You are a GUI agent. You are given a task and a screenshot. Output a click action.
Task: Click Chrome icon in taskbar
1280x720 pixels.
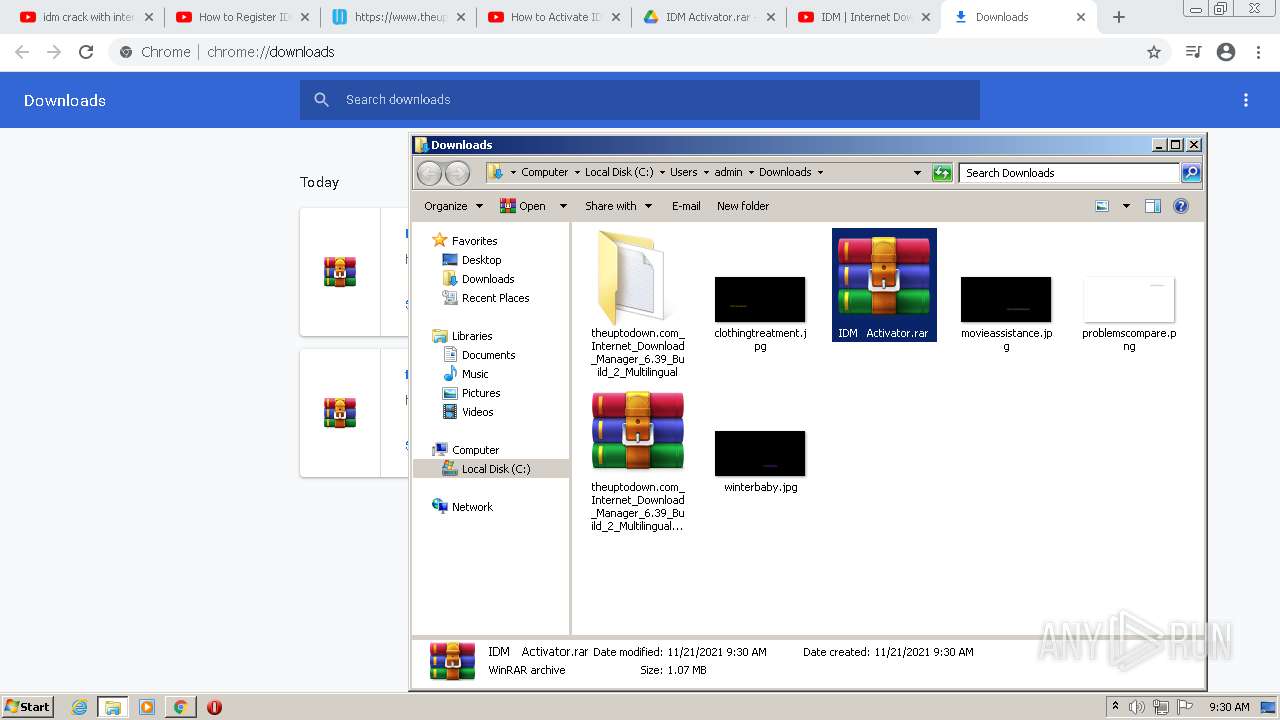coord(180,707)
